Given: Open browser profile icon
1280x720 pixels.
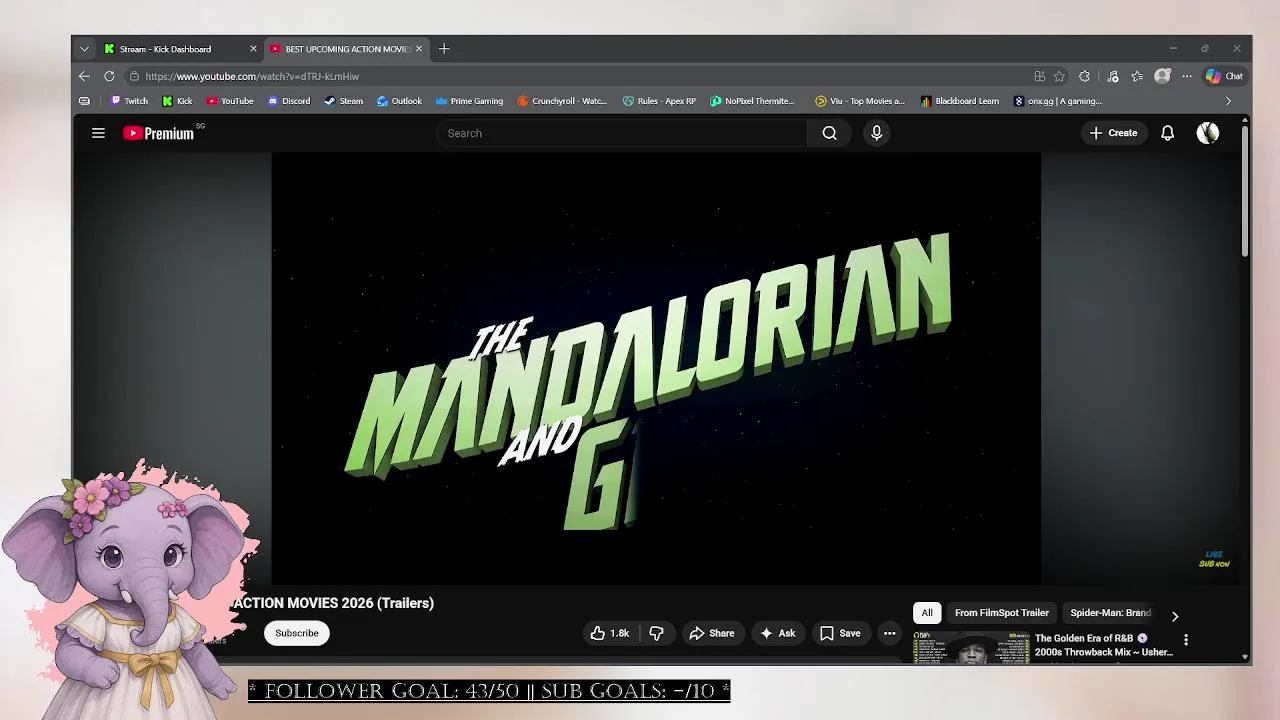Looking at the screenshot, I should click(x=1162, y=76).
